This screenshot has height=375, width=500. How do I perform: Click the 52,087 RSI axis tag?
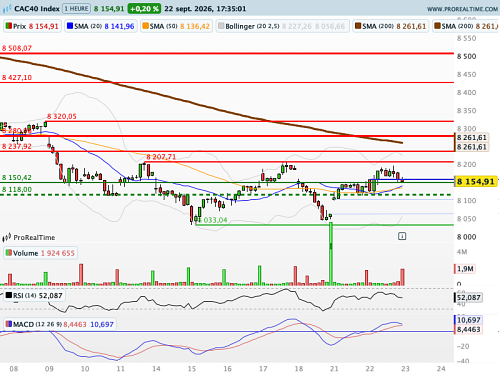pos(468,297)
